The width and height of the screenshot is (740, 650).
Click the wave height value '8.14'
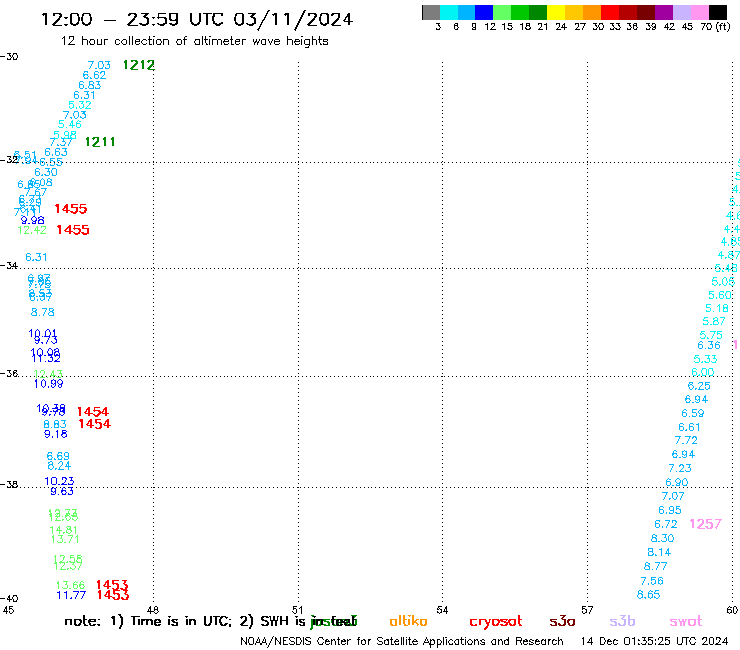pyautogui.click(x=659, y=552)
